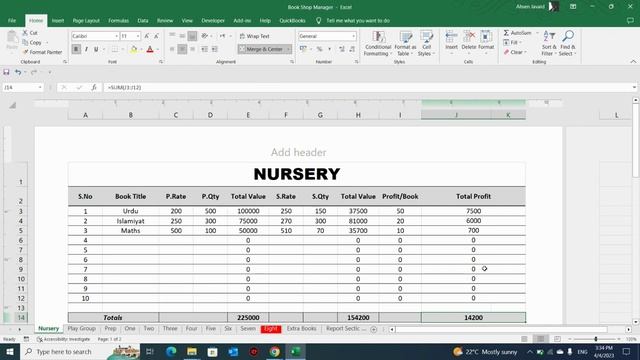Open the Font dialog launcher
640x360 pixels.
pyautogui.click(x=161, y=62)
